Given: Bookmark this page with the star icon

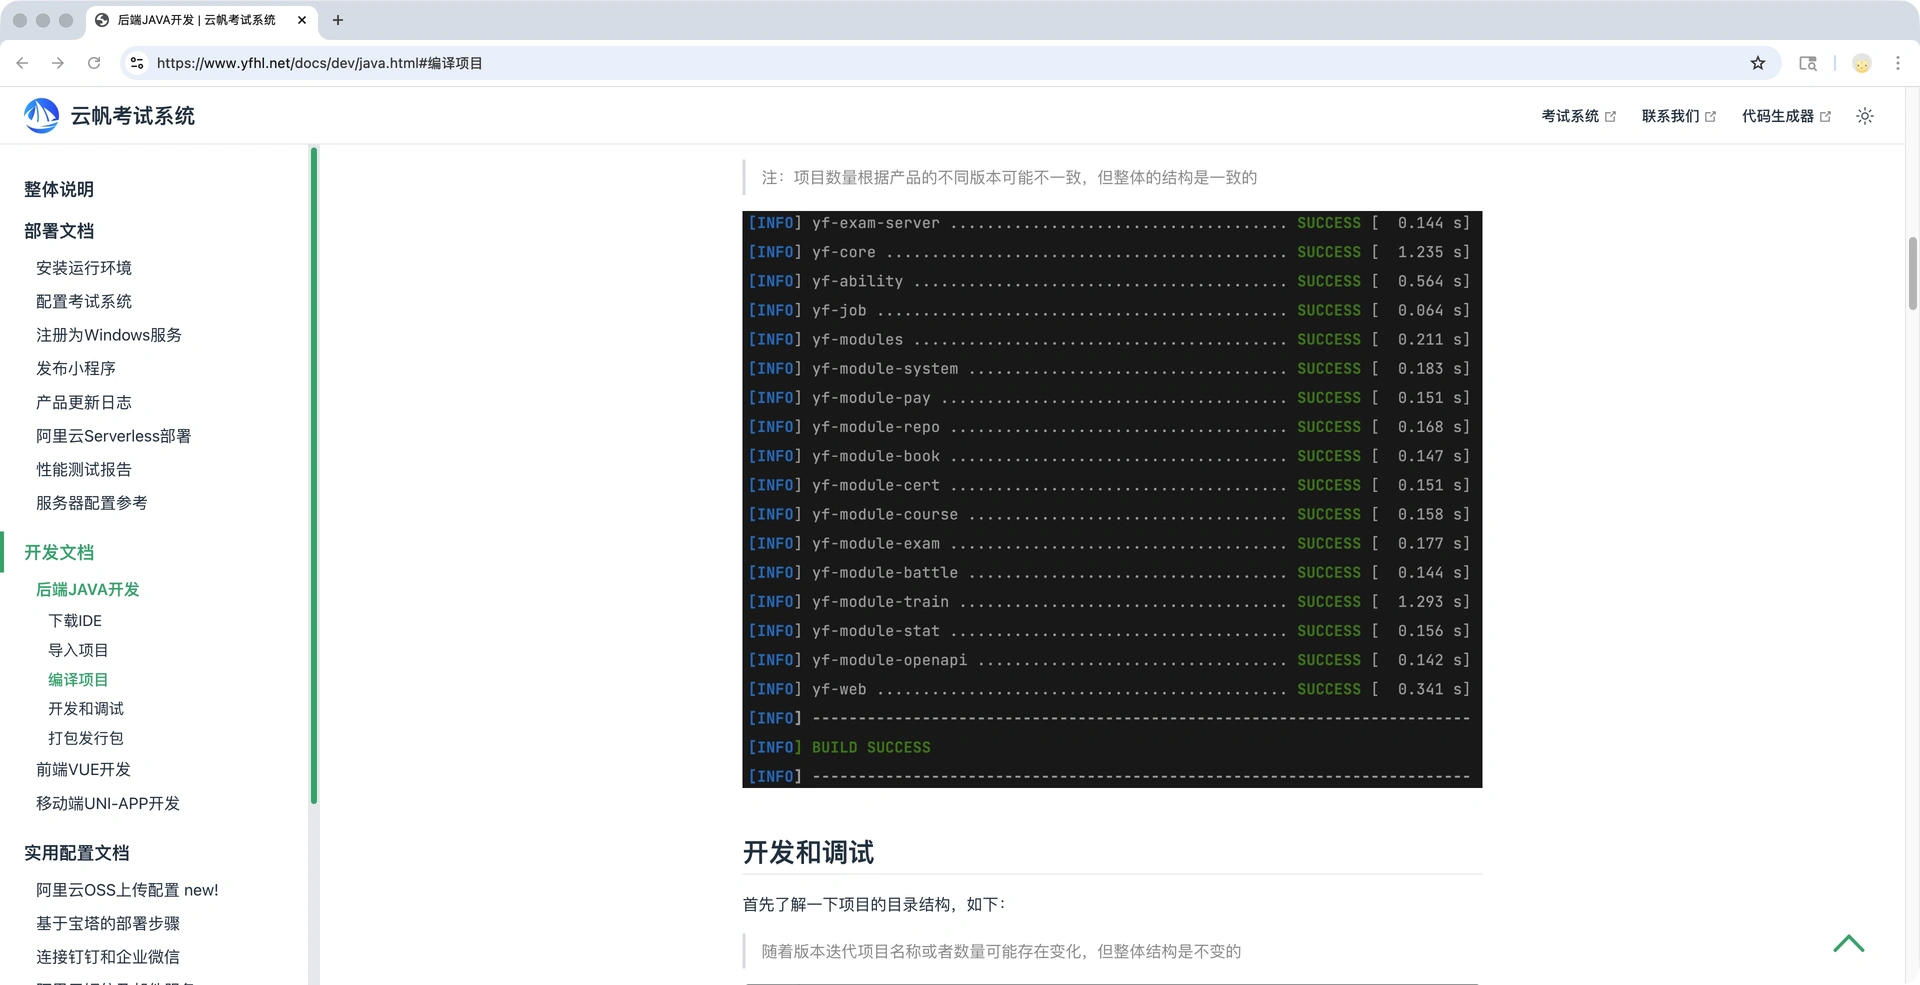Looking at the screenshot, I should pyautogui.click(x=1758, y=63).
